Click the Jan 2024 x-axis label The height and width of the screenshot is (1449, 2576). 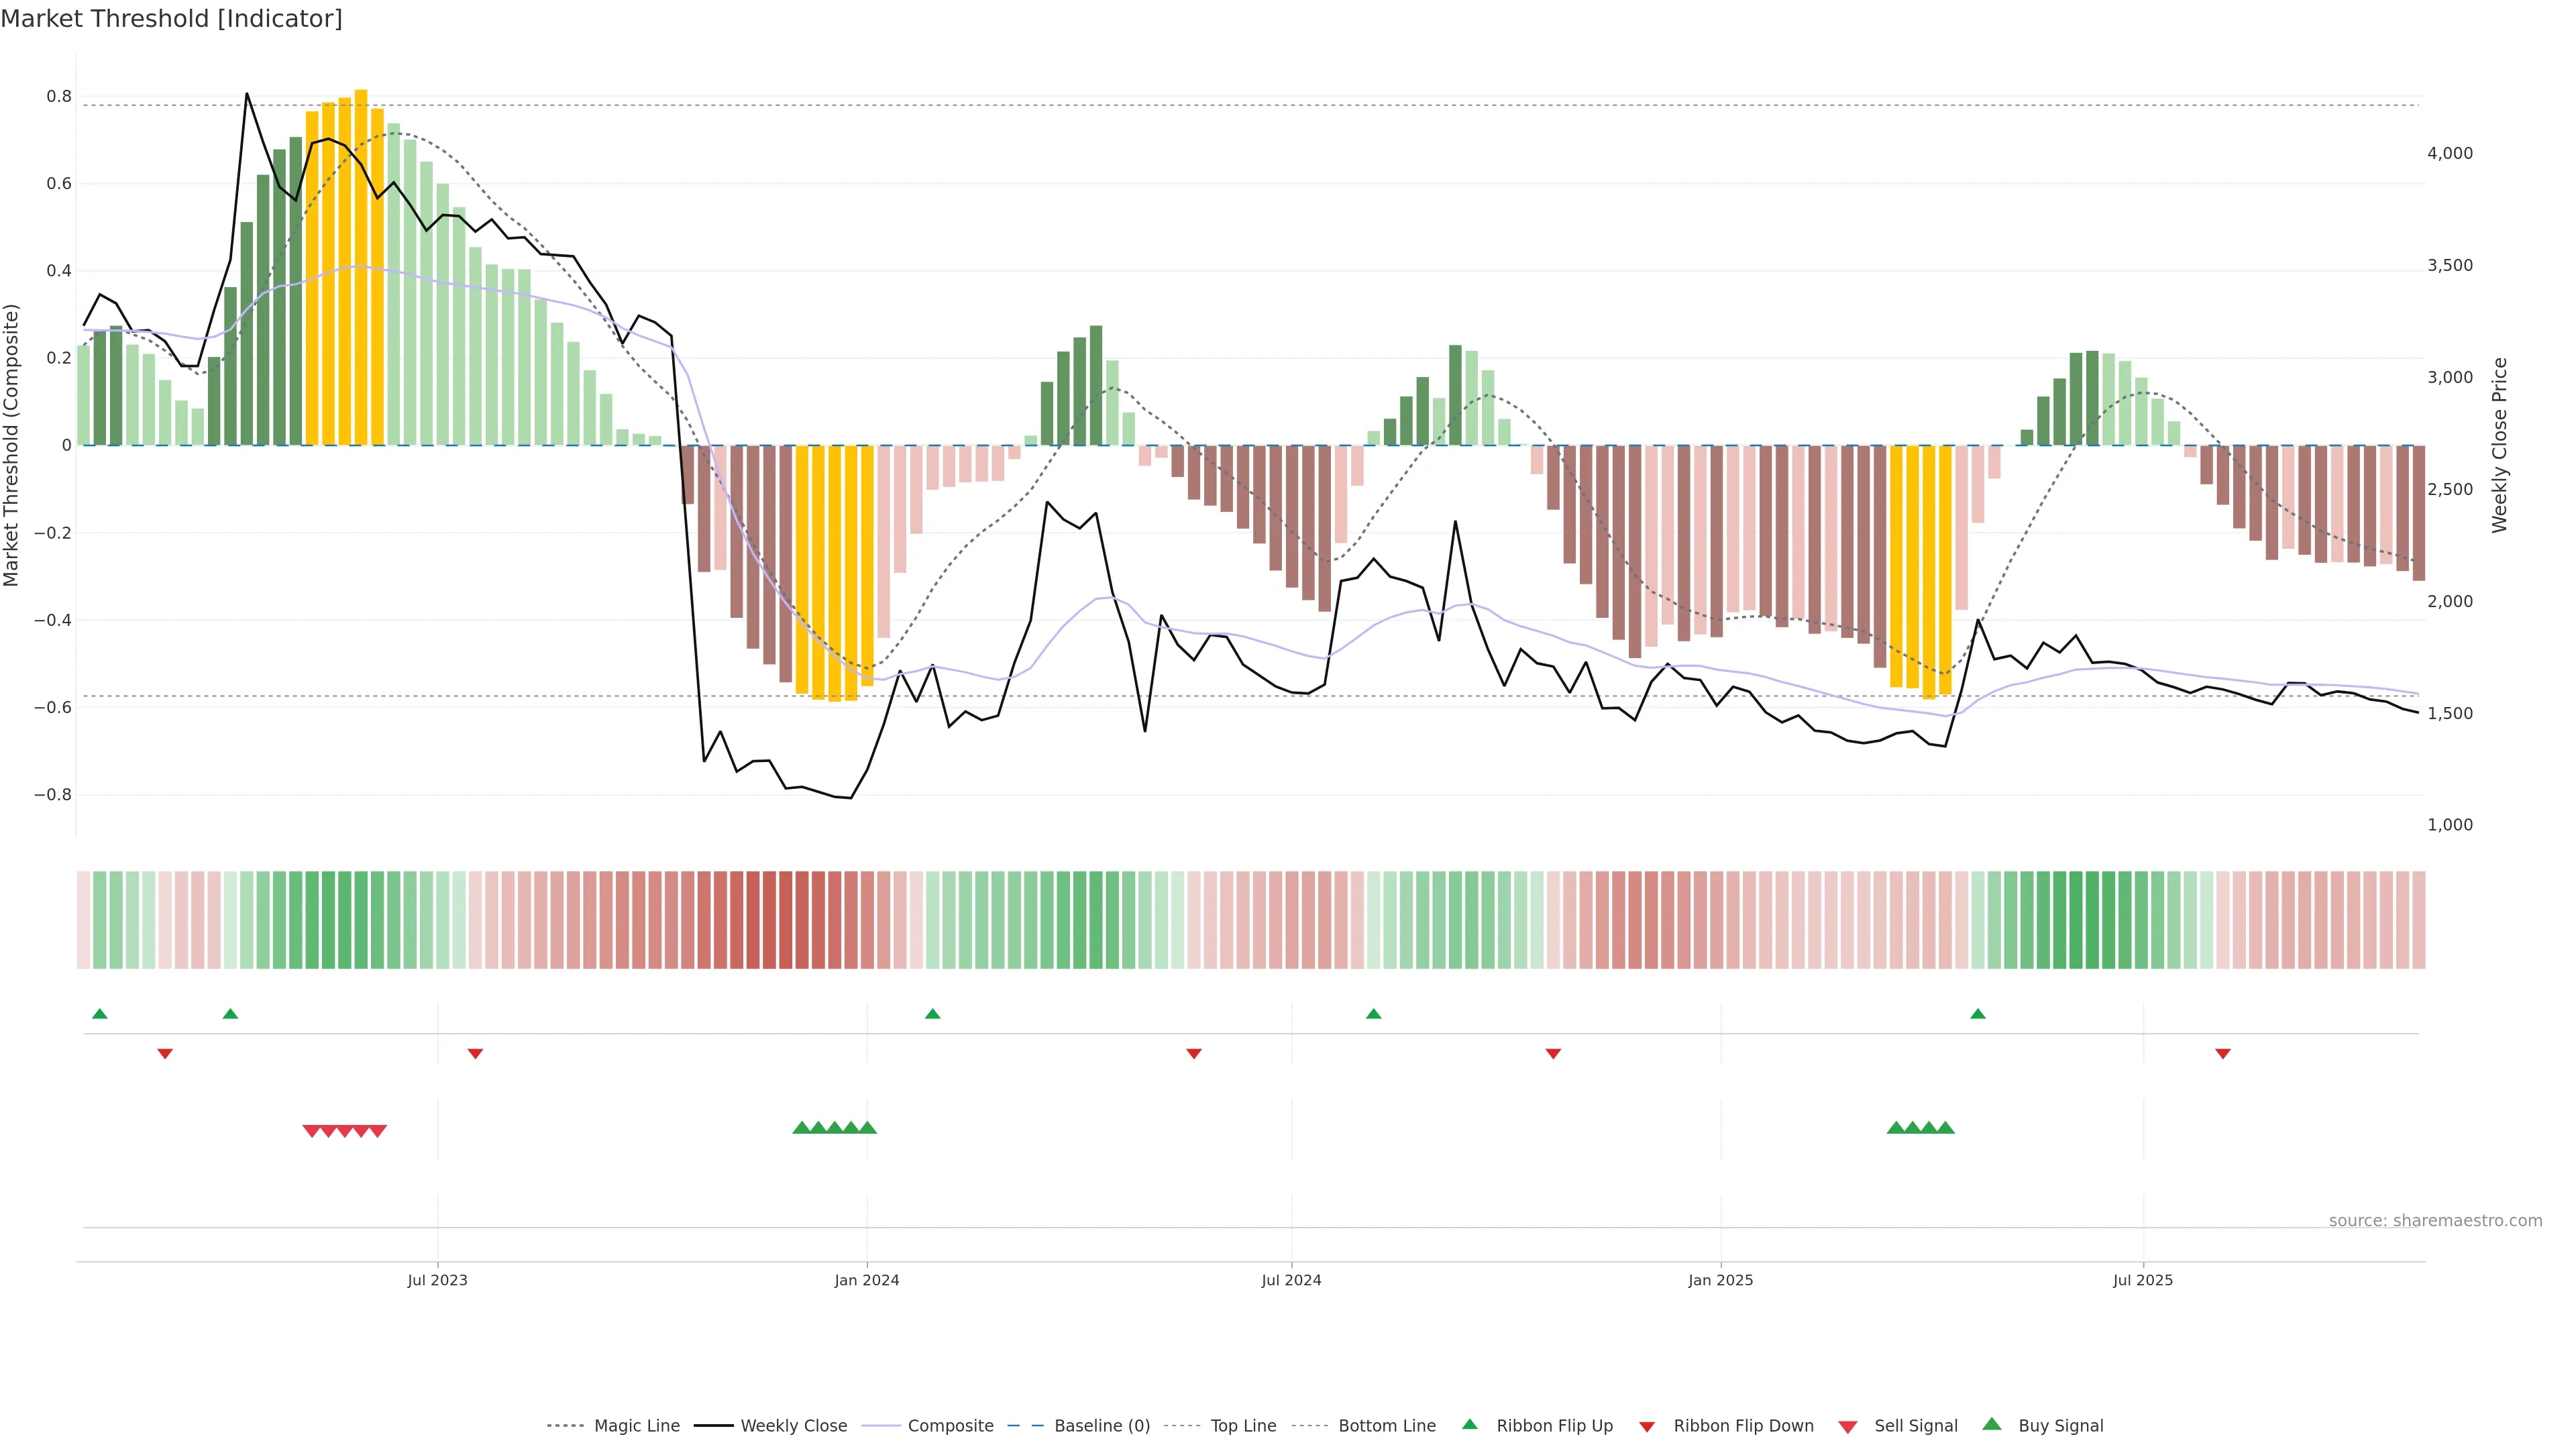click(x=866, y=1280)
